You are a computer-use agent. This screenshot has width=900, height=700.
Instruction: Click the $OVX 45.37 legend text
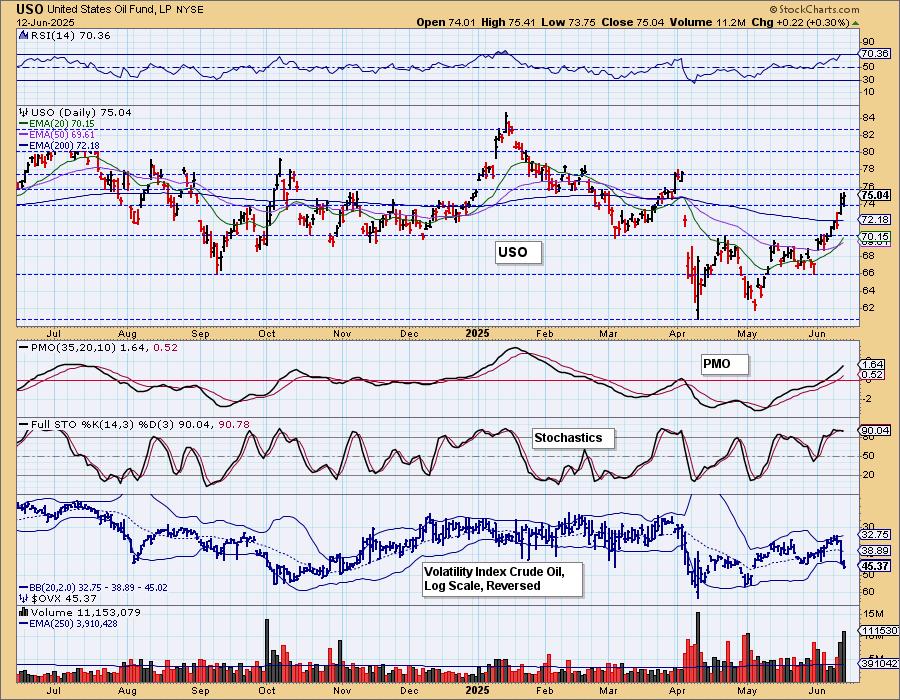click(63, 598)
